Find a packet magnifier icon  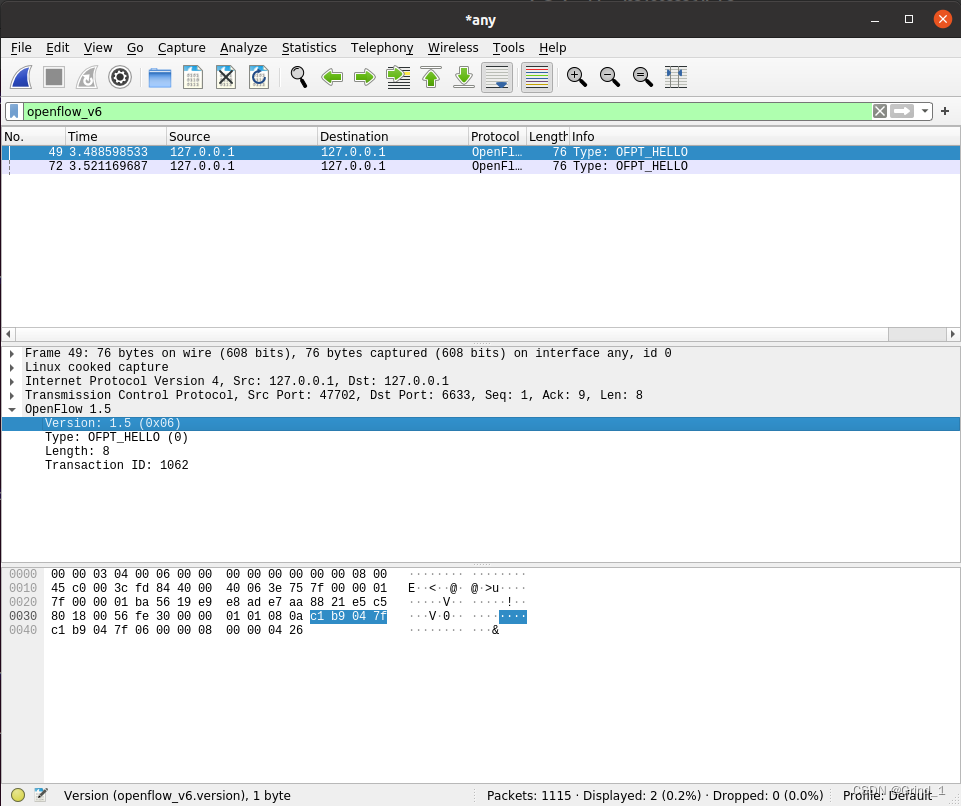pyautogui.click(x=299, y=77)
